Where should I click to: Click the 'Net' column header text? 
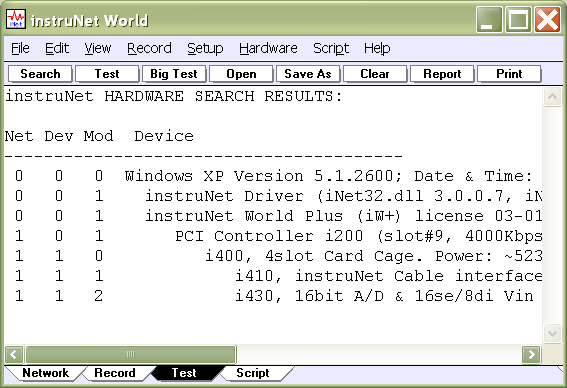[x=19, y=136]
